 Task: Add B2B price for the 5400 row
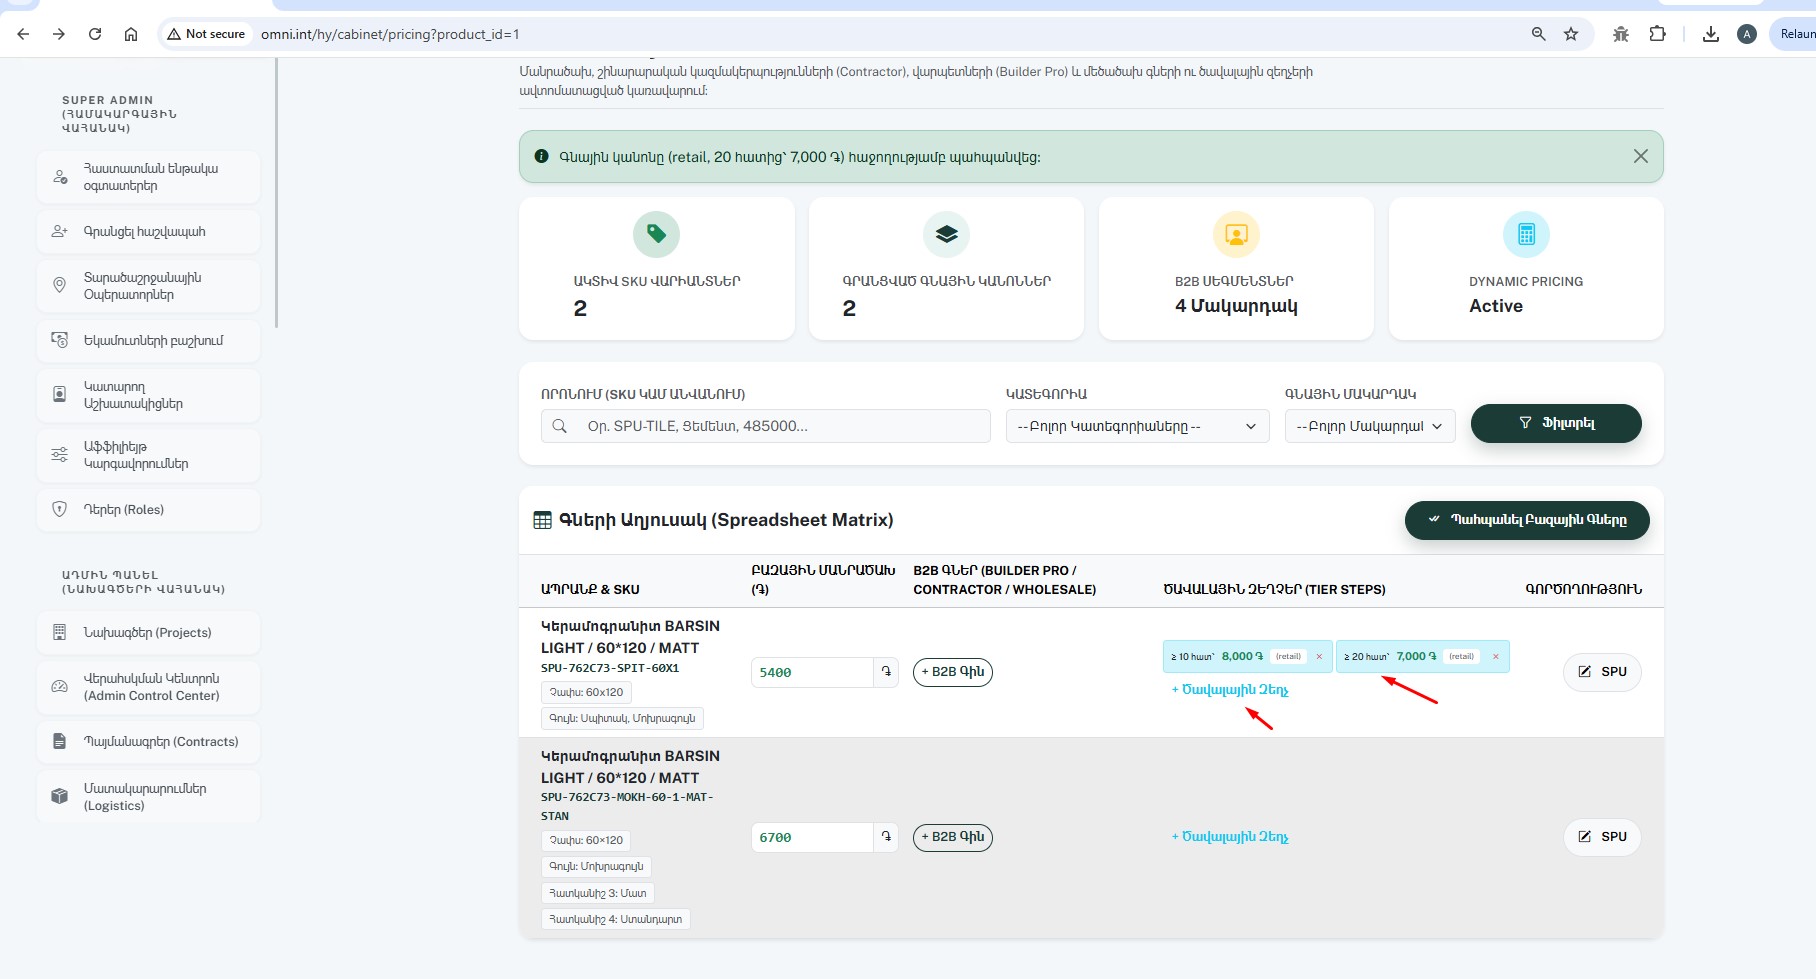point(953,672)
